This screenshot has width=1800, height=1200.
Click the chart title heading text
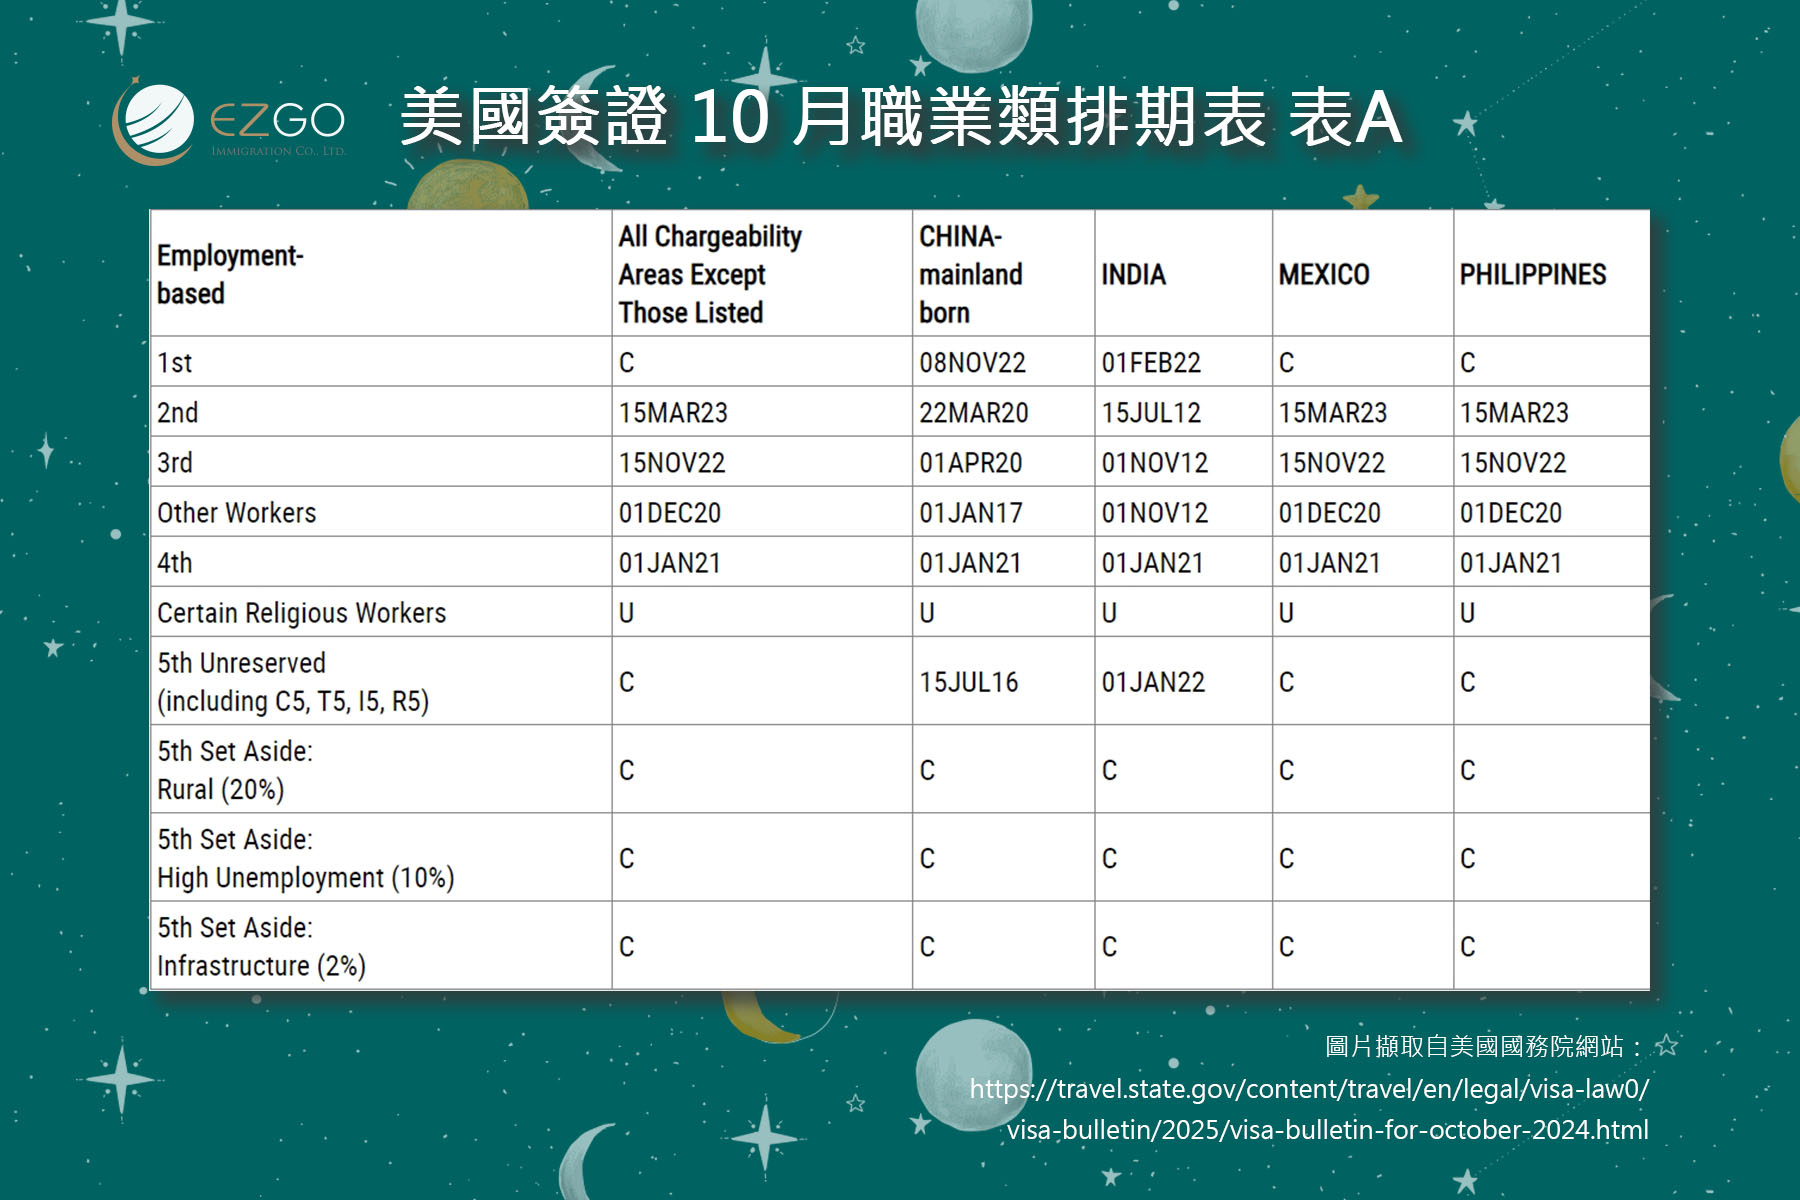click(x=900, y=117)
